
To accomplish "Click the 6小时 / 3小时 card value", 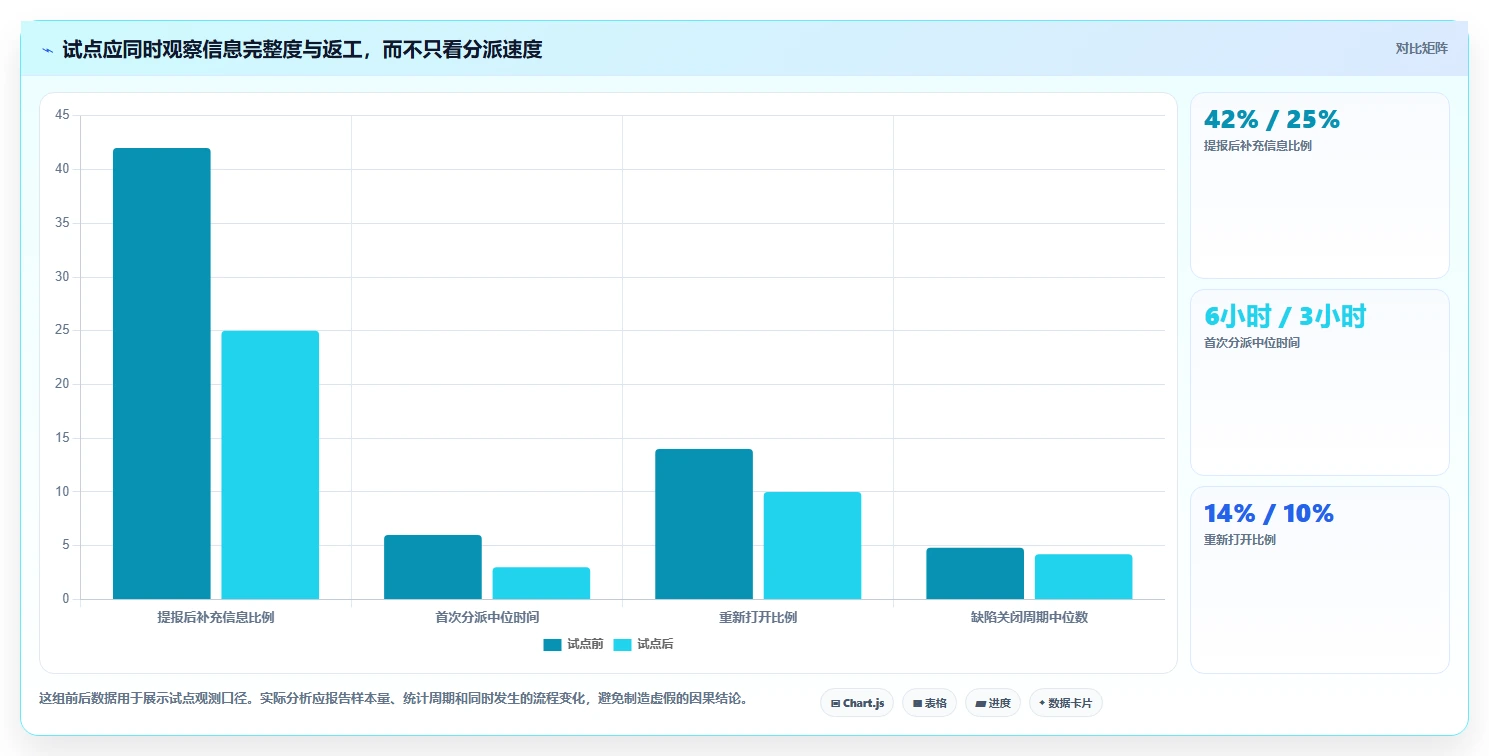I will point(1285,316).
